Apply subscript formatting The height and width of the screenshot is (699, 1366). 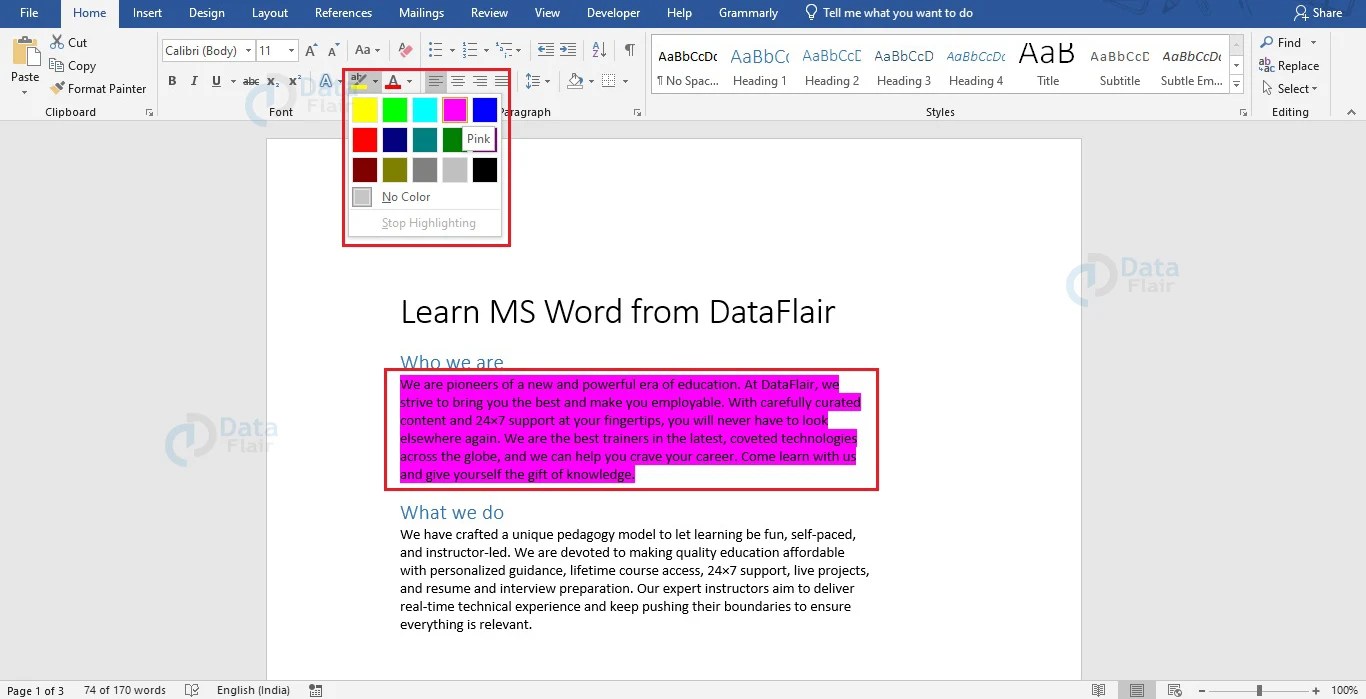click(272, 81)
